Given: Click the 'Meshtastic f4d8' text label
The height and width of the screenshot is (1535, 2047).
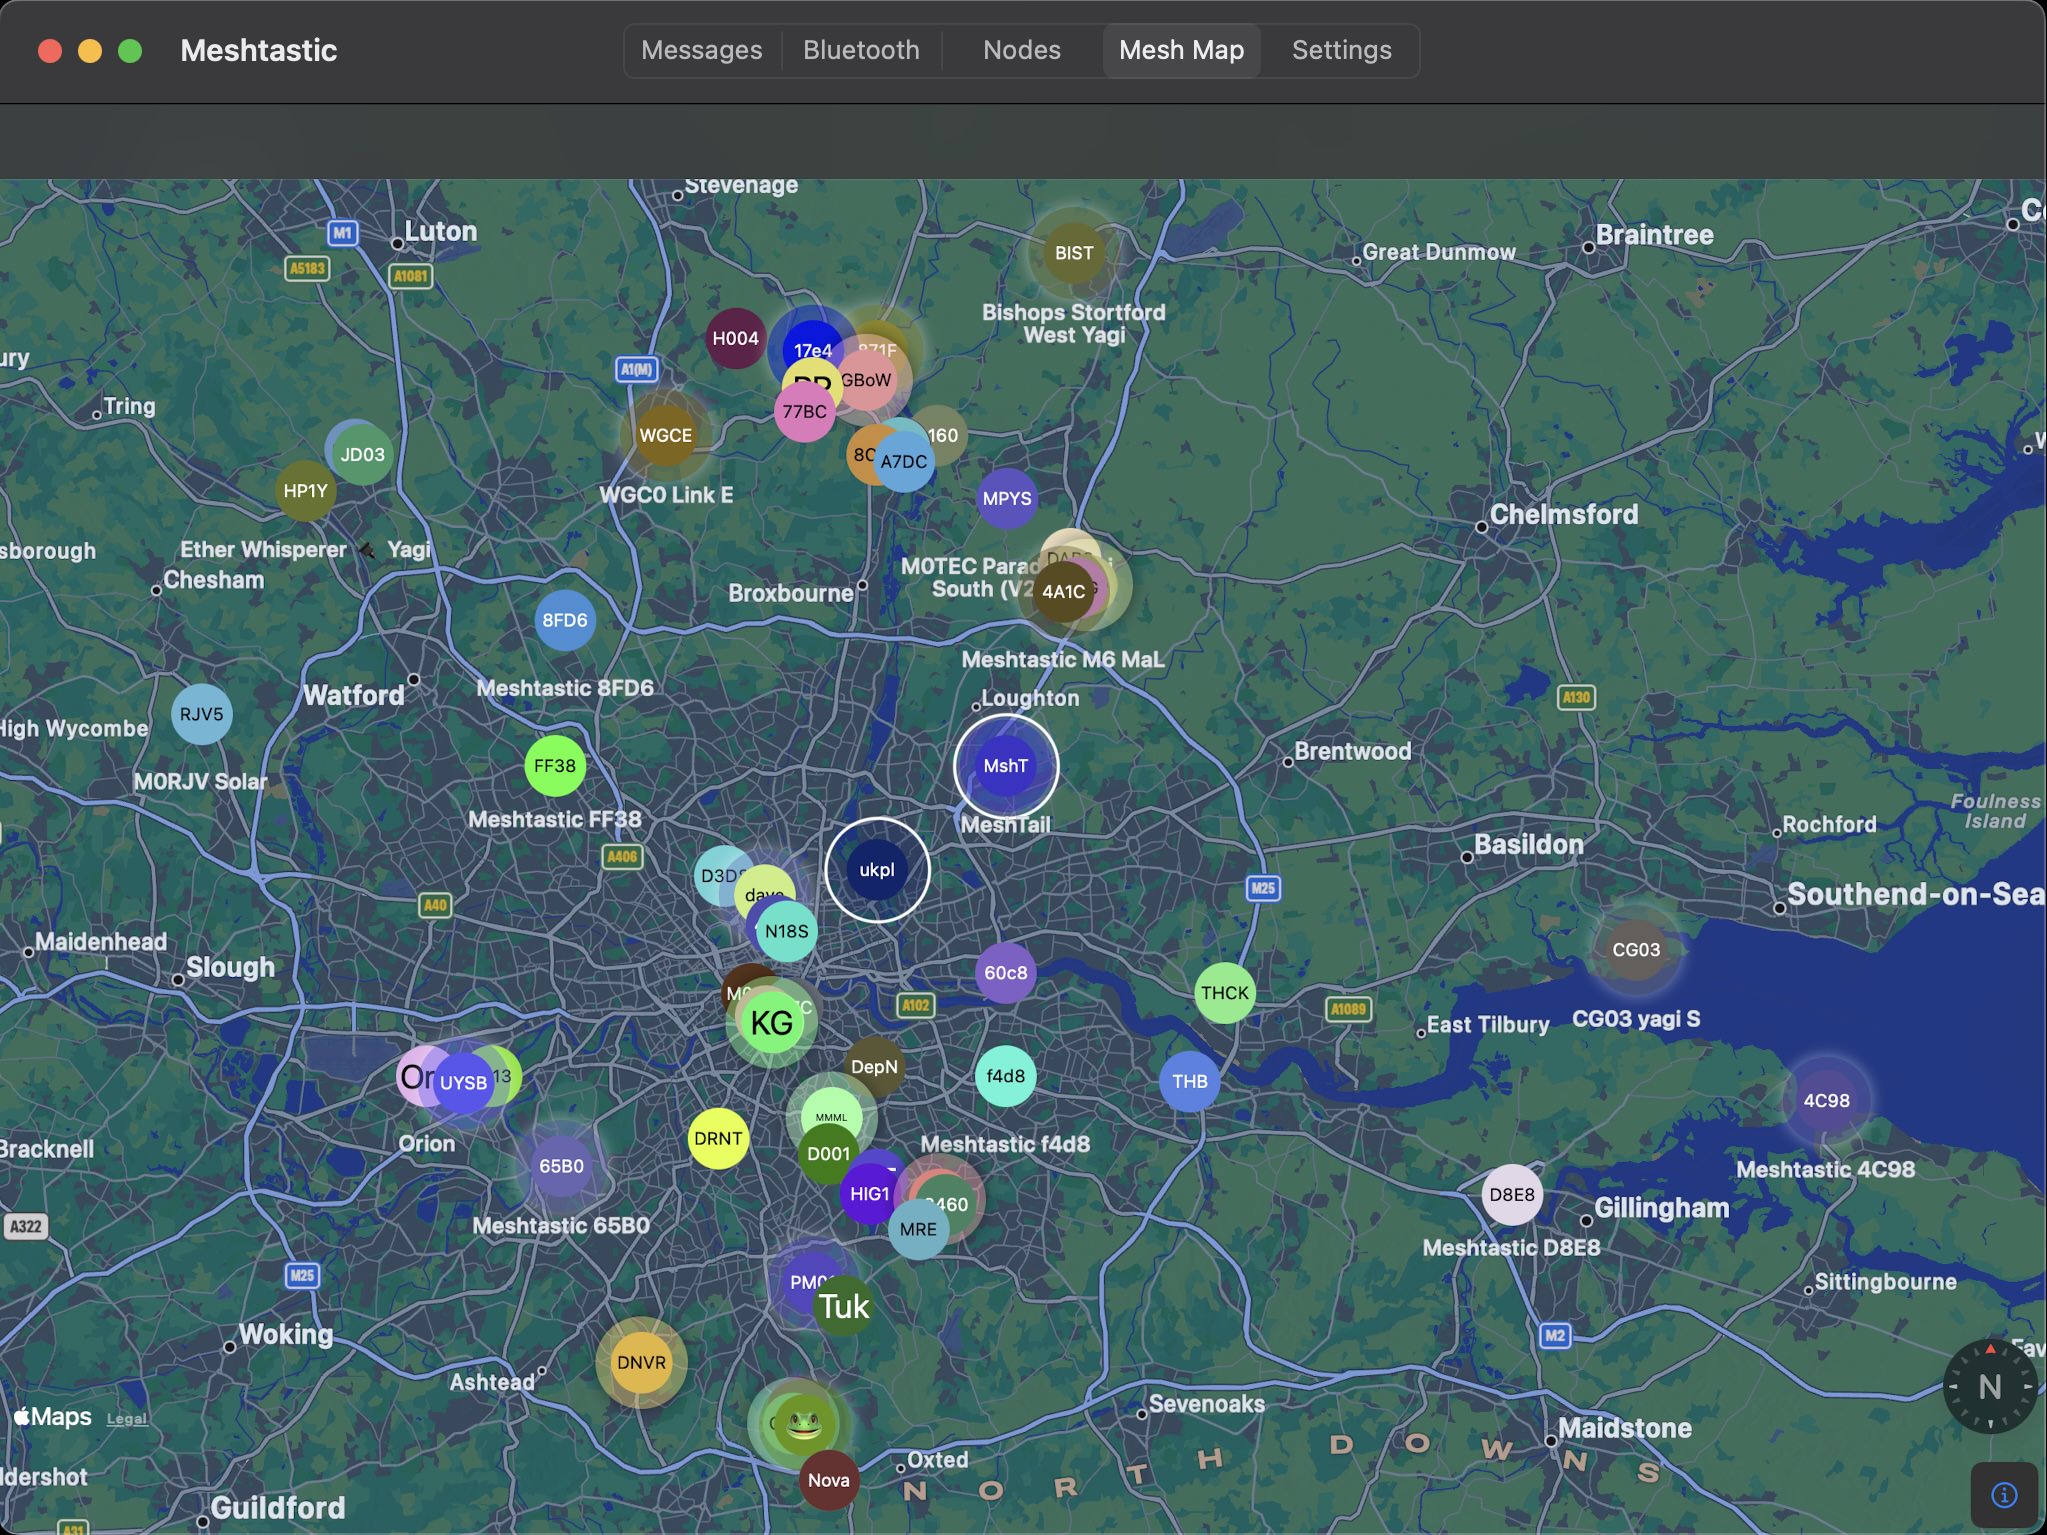Looking at the screenshot, I should coord(1005,1144).
